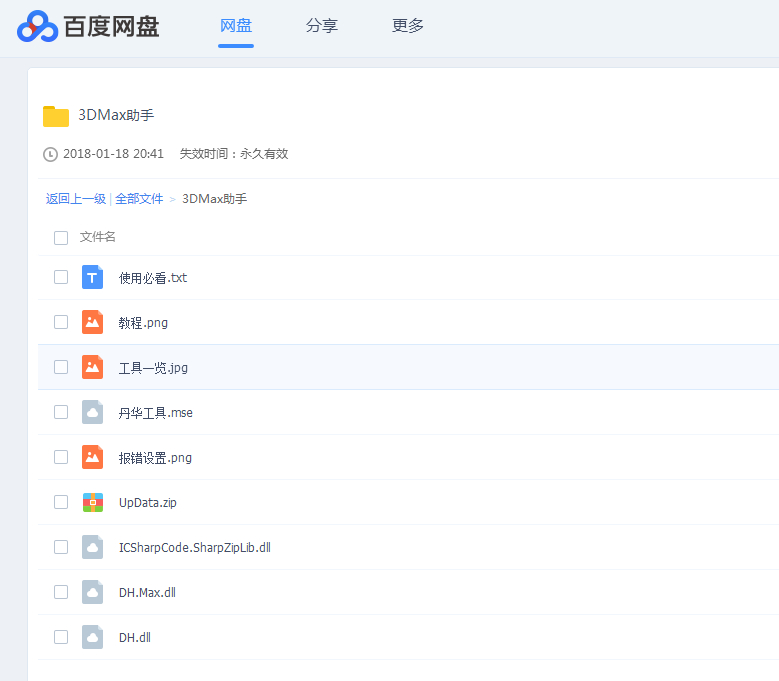Check the box for 使用必看.txt

coord(61,277)
